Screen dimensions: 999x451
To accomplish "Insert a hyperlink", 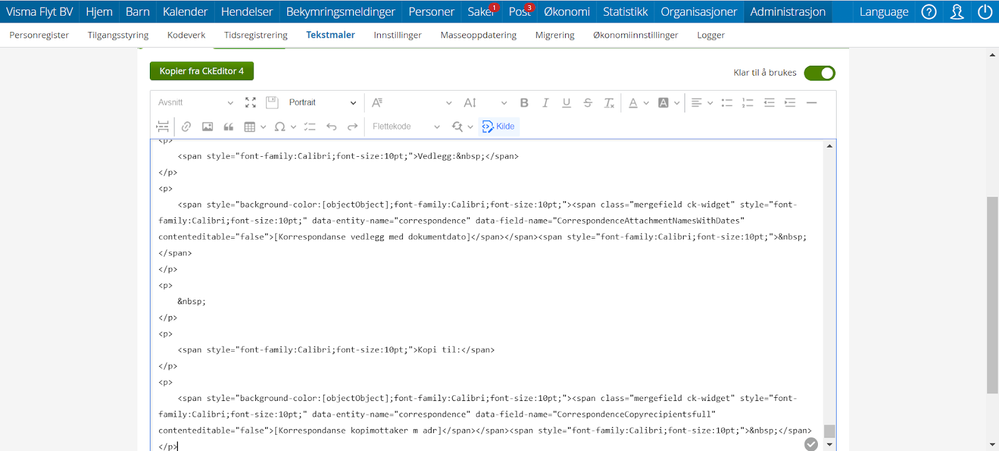I will tap(186, 127).
